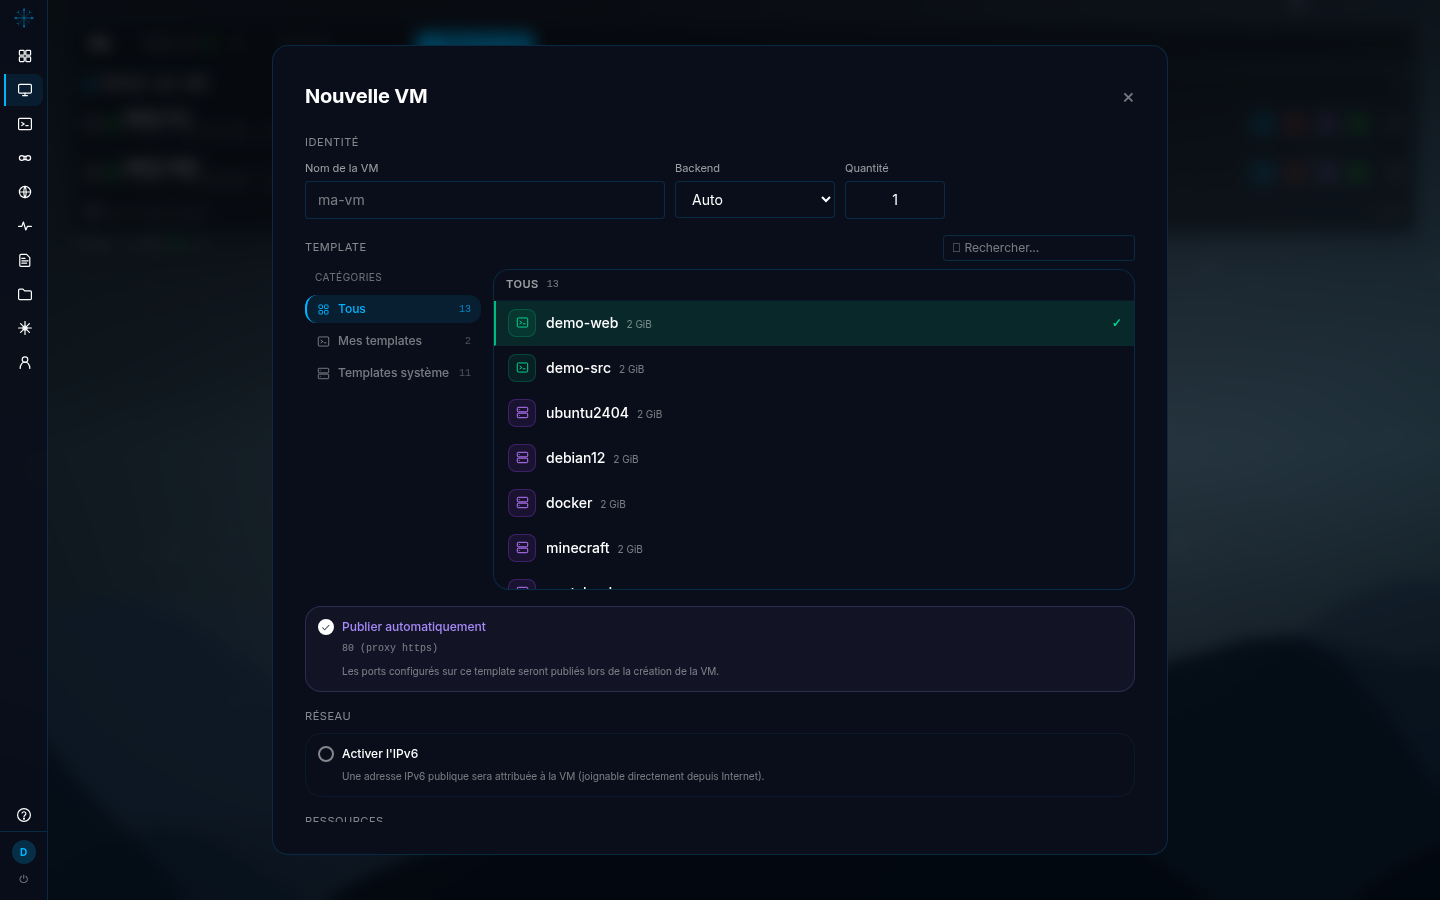Image resolution: width=1440 pixels, height=900 pixels.
Task: Switch to Mes templates category
Action: pos(393,341)
